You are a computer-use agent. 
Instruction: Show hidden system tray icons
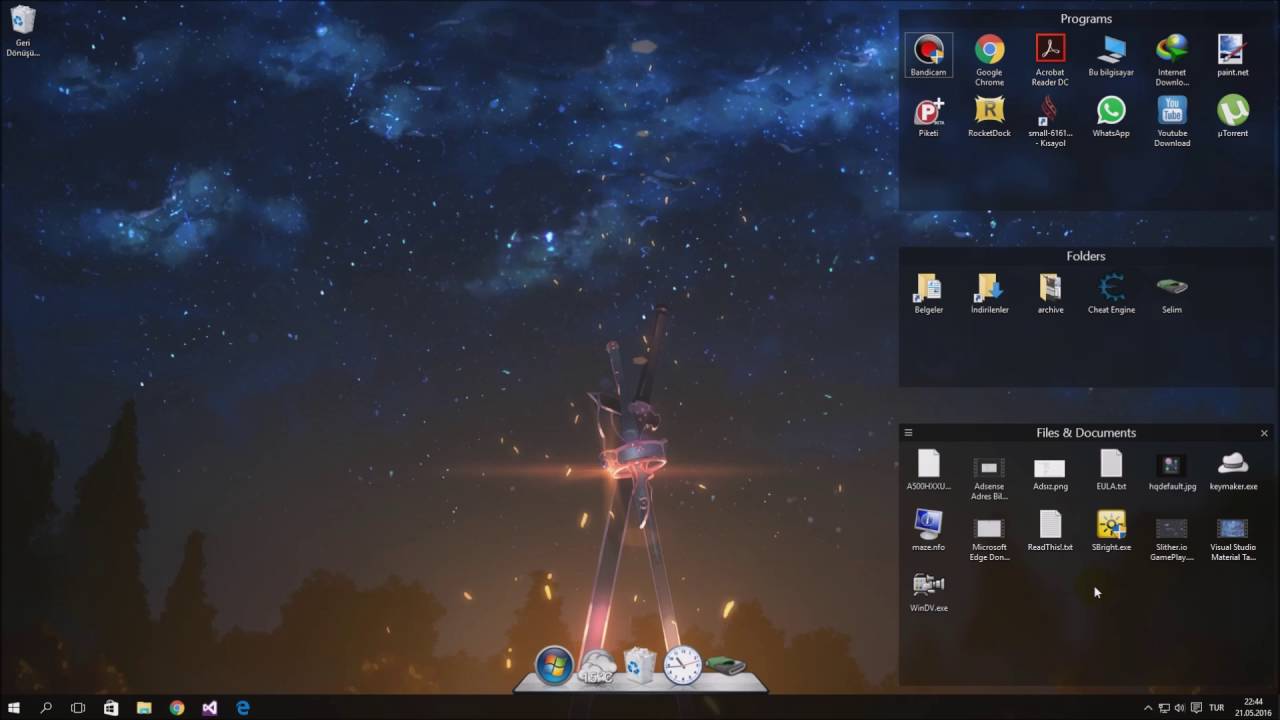pos(1148,707)
